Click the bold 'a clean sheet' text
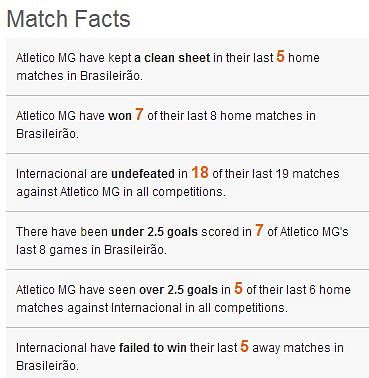 [172, 58]
